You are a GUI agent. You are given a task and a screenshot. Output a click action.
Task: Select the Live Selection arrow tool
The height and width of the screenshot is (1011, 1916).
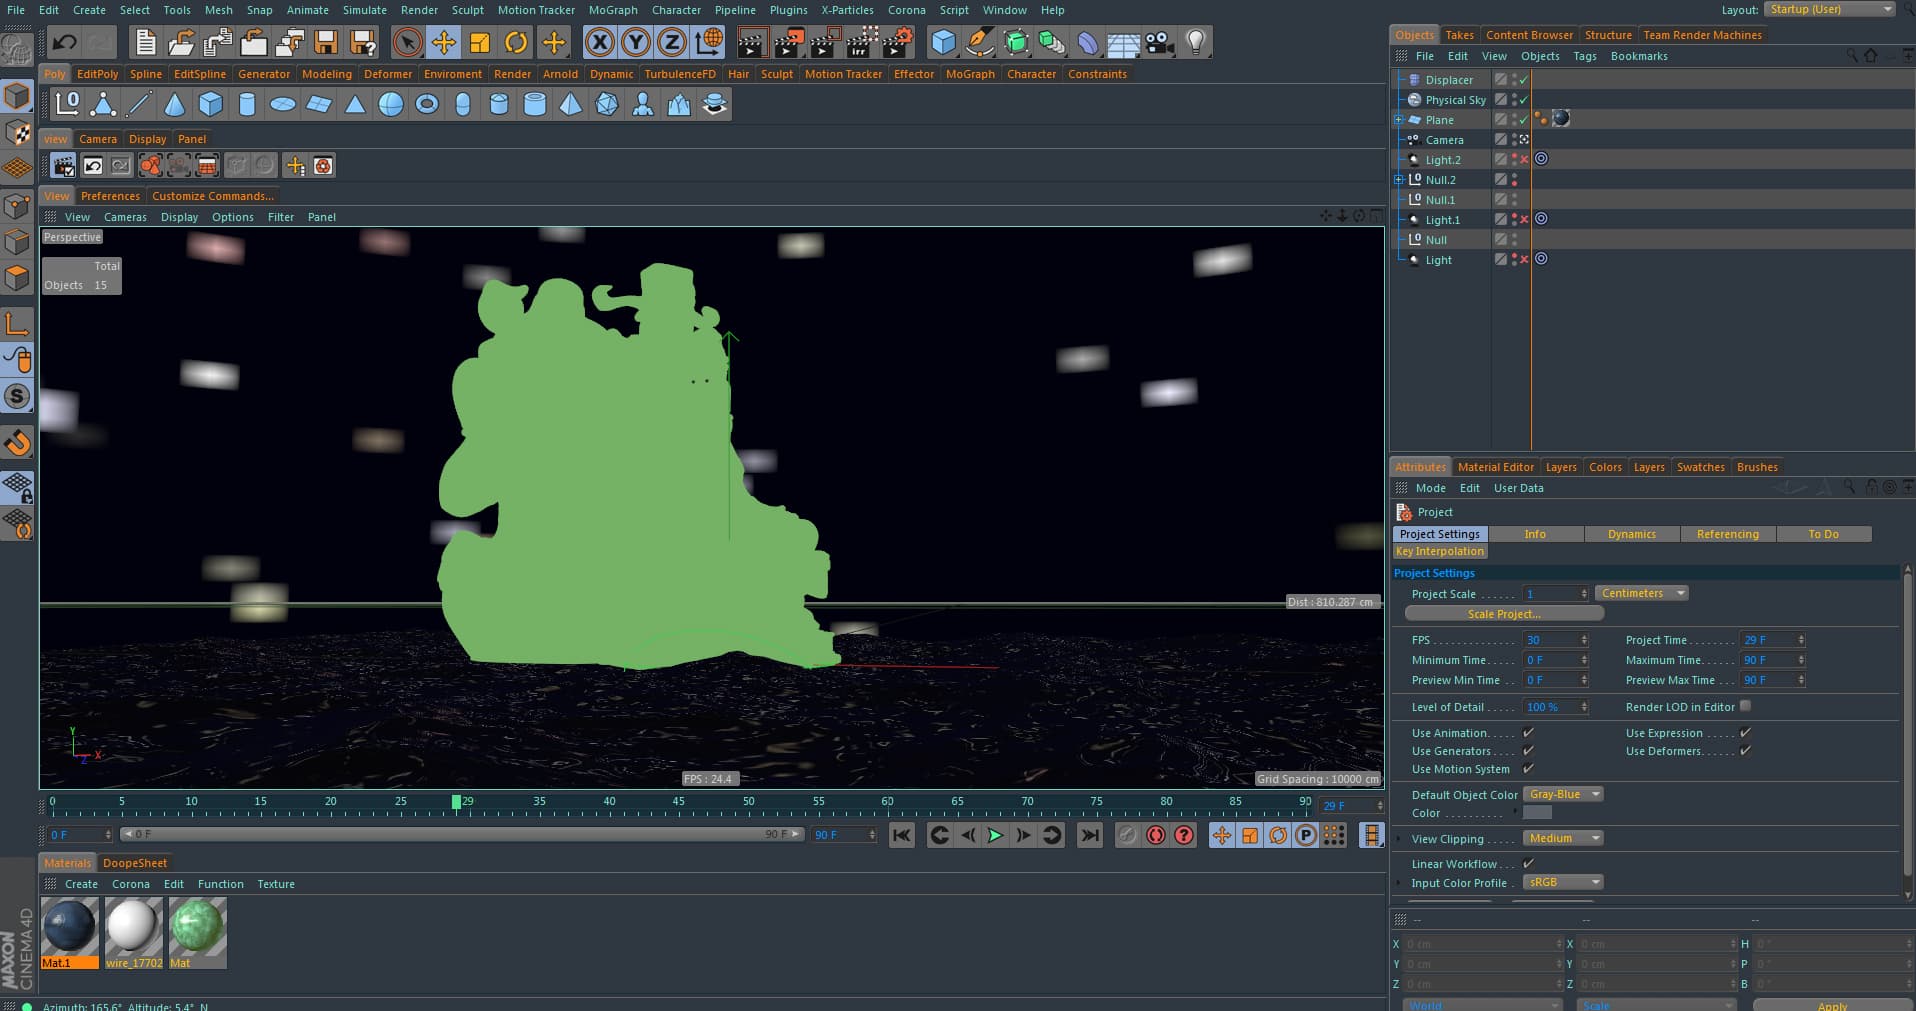point(407,42)
